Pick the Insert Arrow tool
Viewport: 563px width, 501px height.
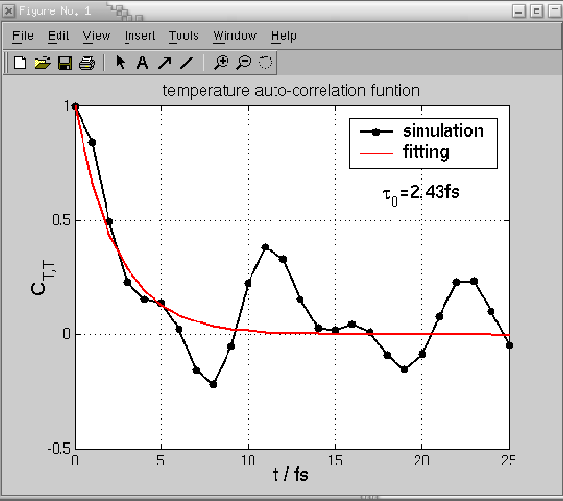click(165, 63)
